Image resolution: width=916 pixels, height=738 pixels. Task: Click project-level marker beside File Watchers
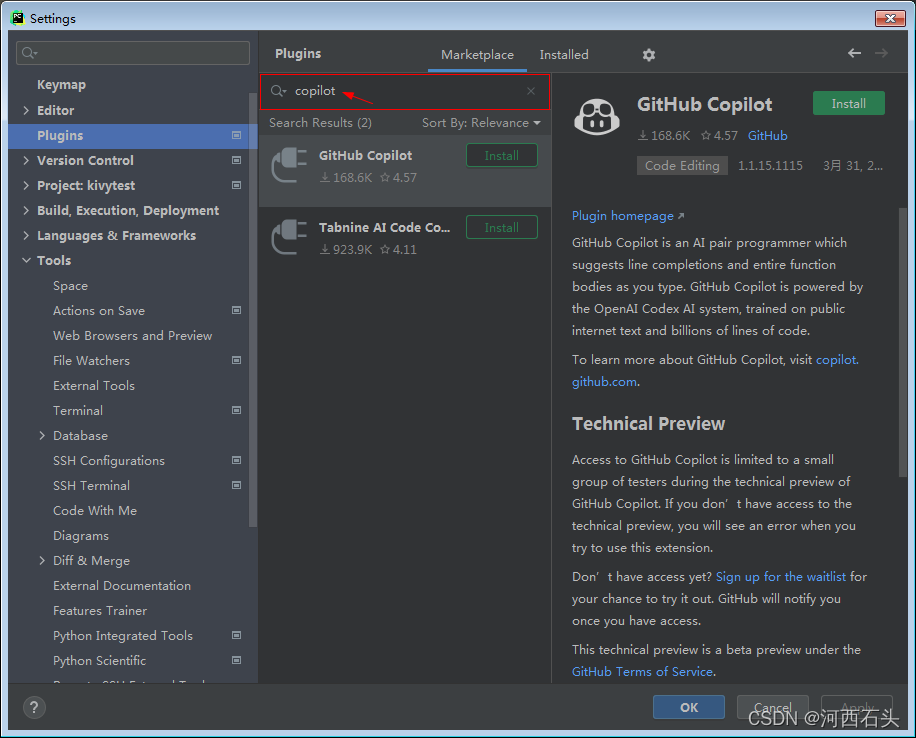(x=237, y=361)
